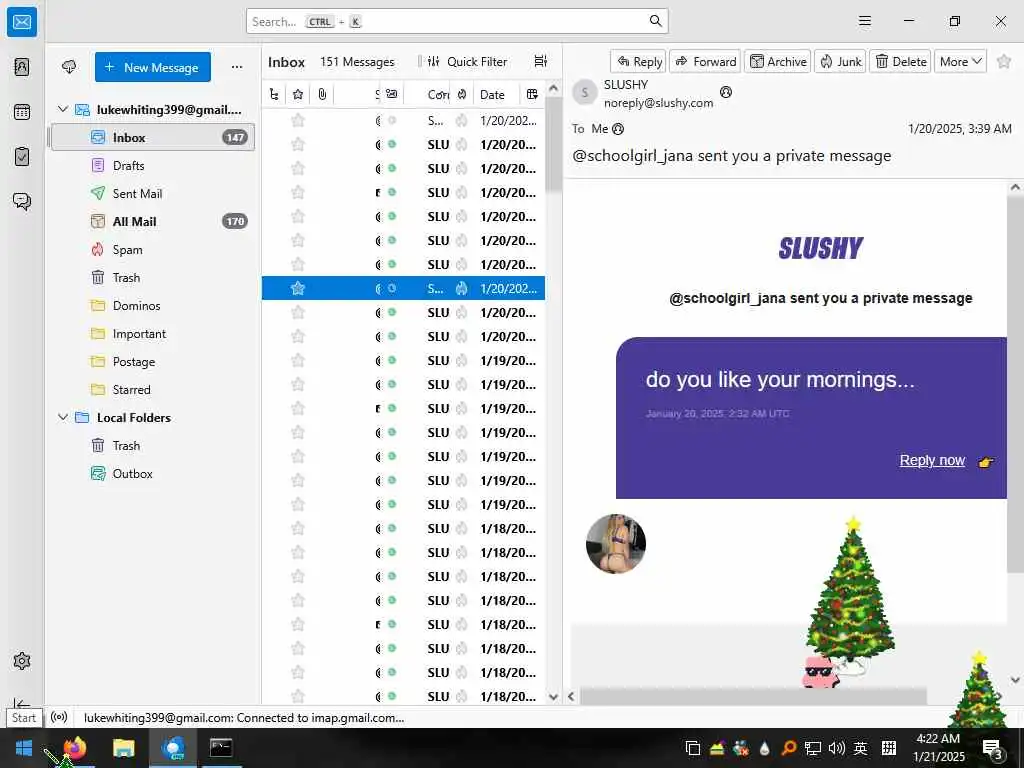Click contact icon beside recipient Me
Image resolution: width=1024 pixels, height=768 pixels.
618,129
